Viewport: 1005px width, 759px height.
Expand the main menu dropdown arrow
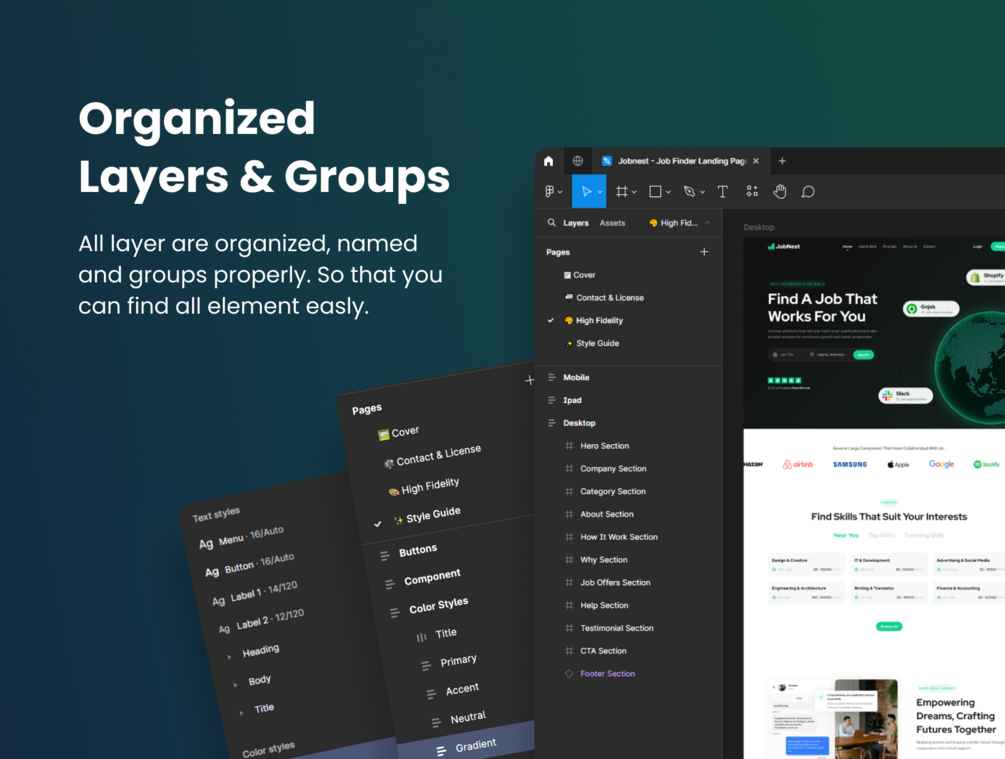(560, 192)
